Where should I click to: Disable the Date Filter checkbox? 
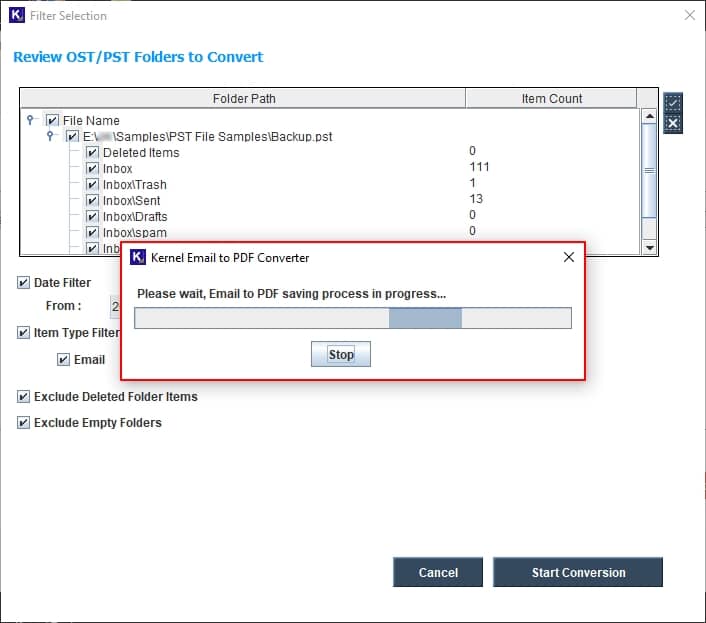tap(23, 283)
